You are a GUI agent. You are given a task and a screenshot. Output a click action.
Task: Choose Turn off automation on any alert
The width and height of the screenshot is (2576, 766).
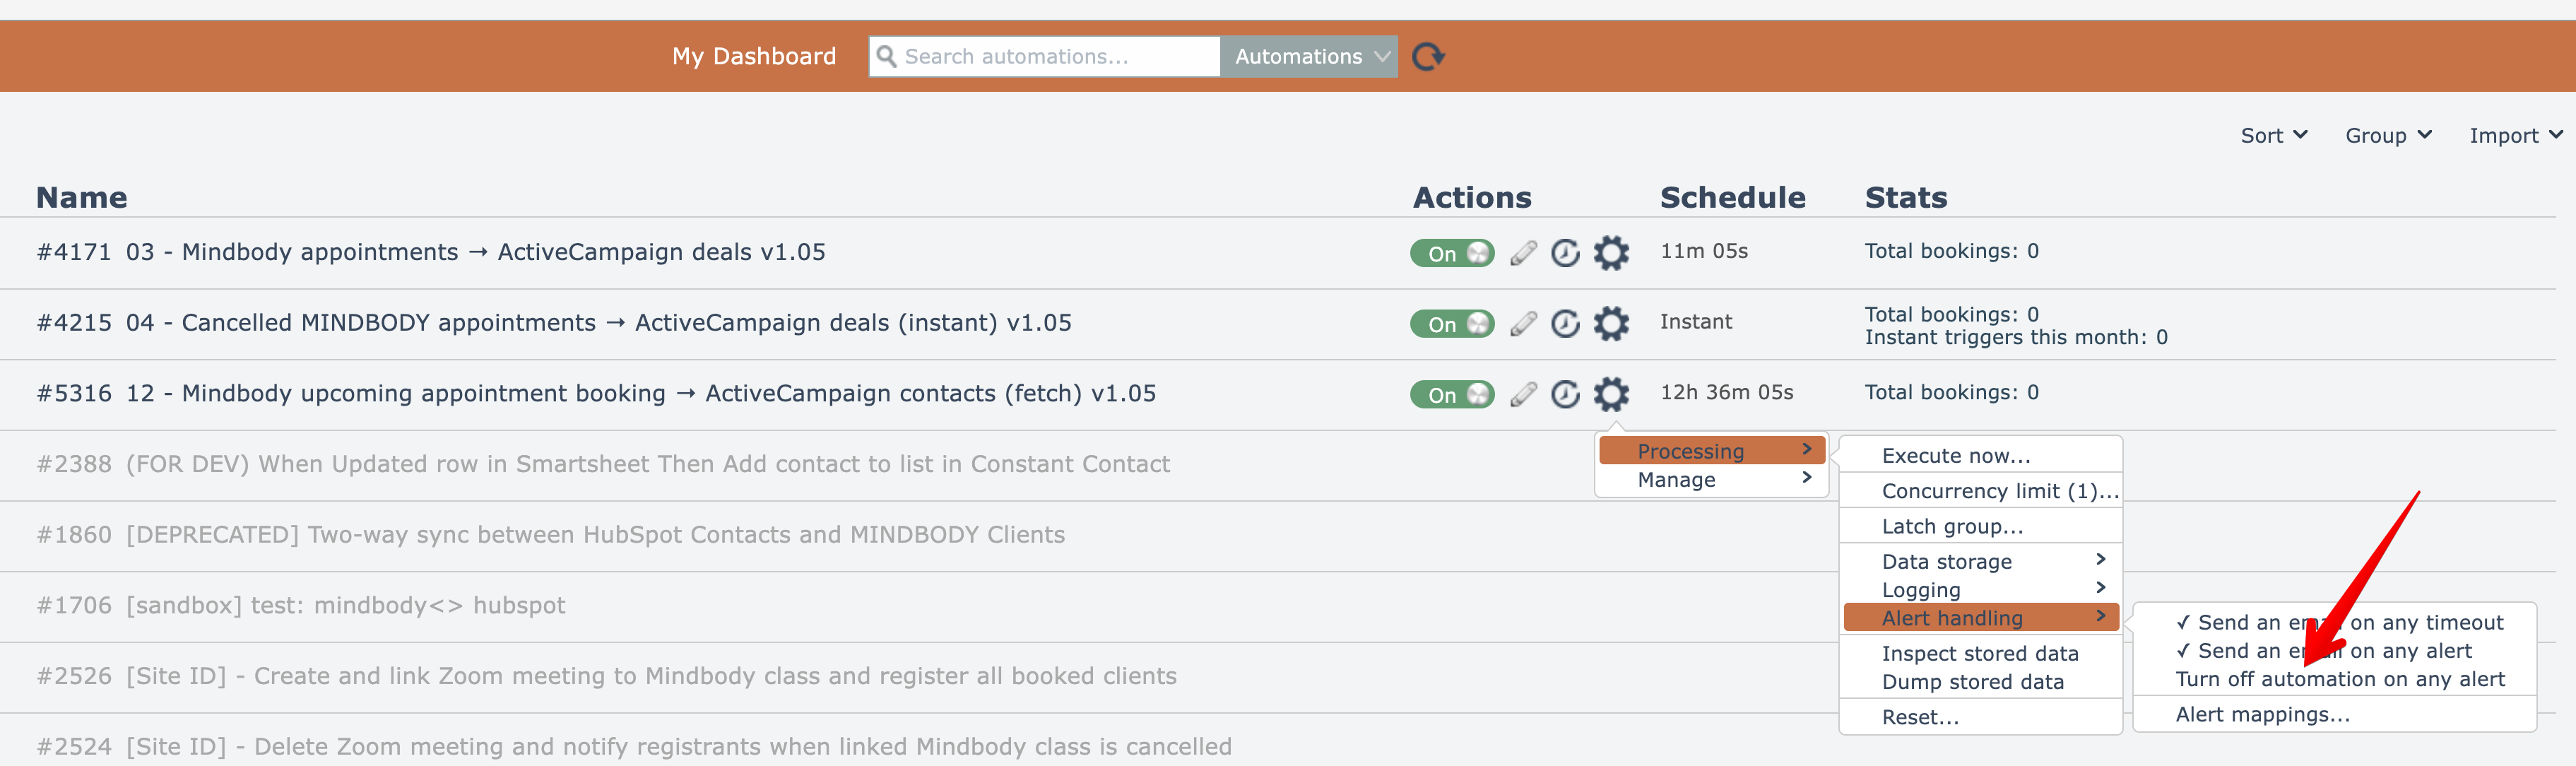click(2339, 679)
